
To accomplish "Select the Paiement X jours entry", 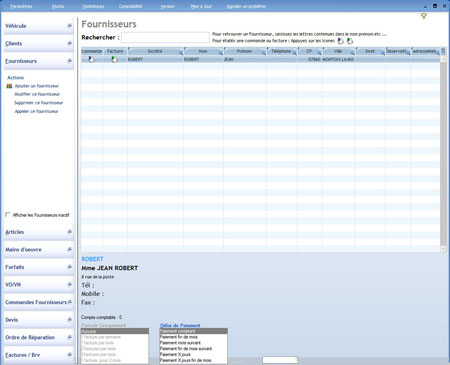I will point(193,354).
